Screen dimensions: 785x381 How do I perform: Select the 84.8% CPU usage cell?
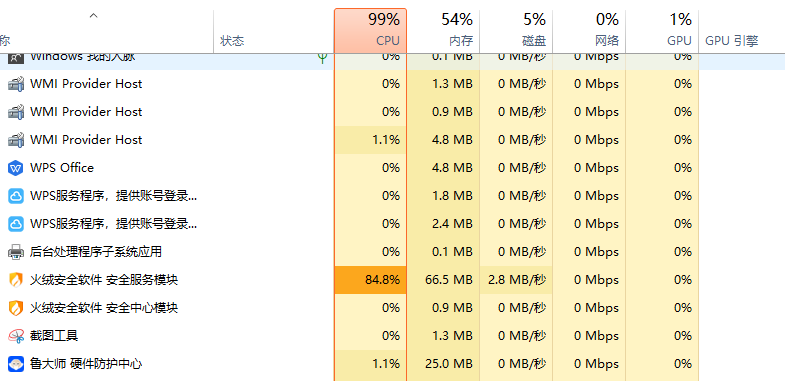pyautogui.click(x=370, y=279)
